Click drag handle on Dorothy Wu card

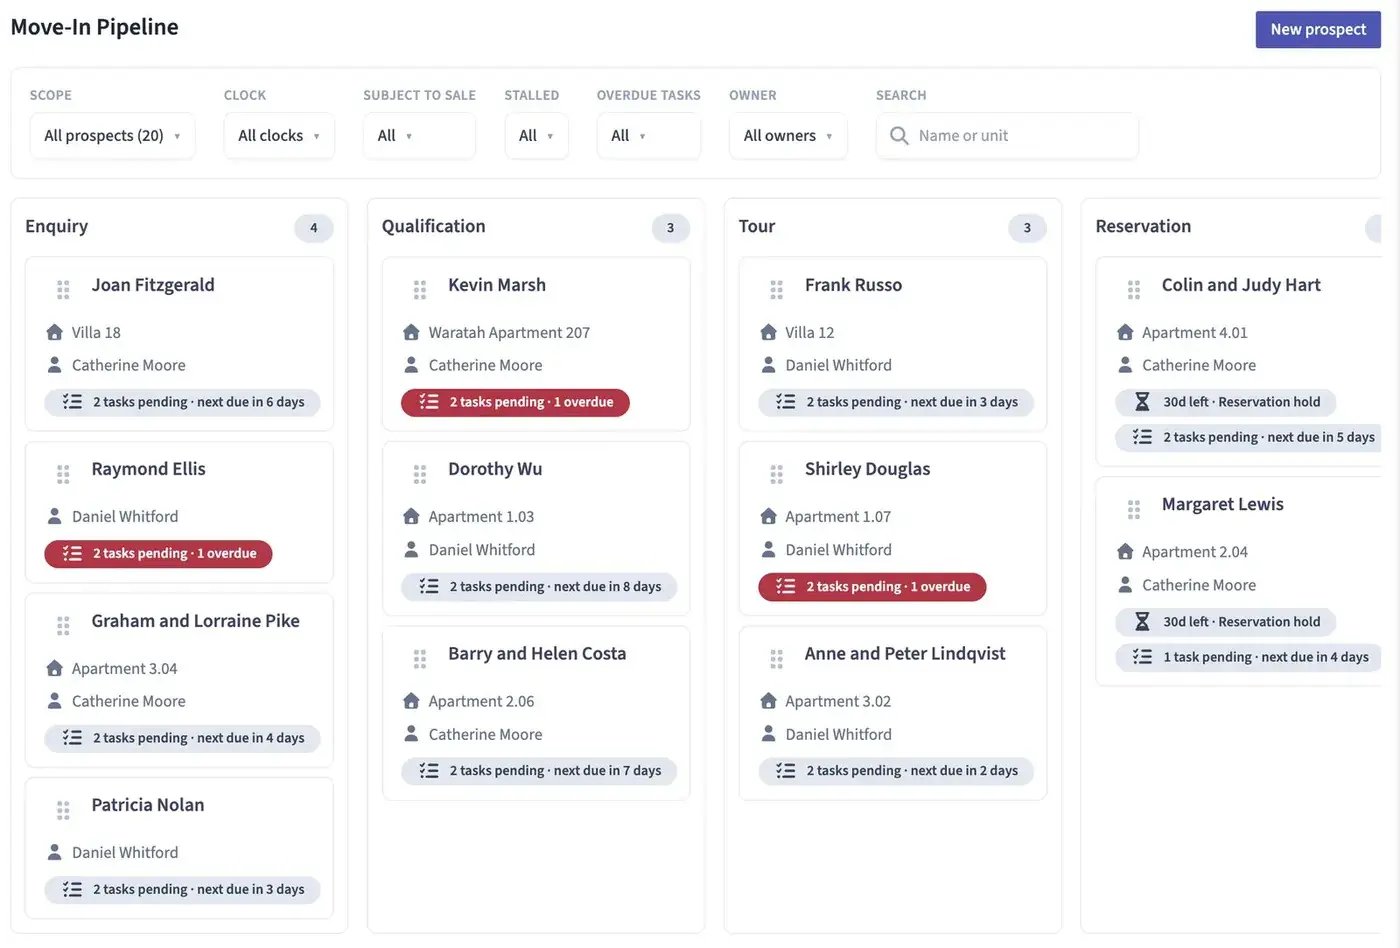click(420, 474)
